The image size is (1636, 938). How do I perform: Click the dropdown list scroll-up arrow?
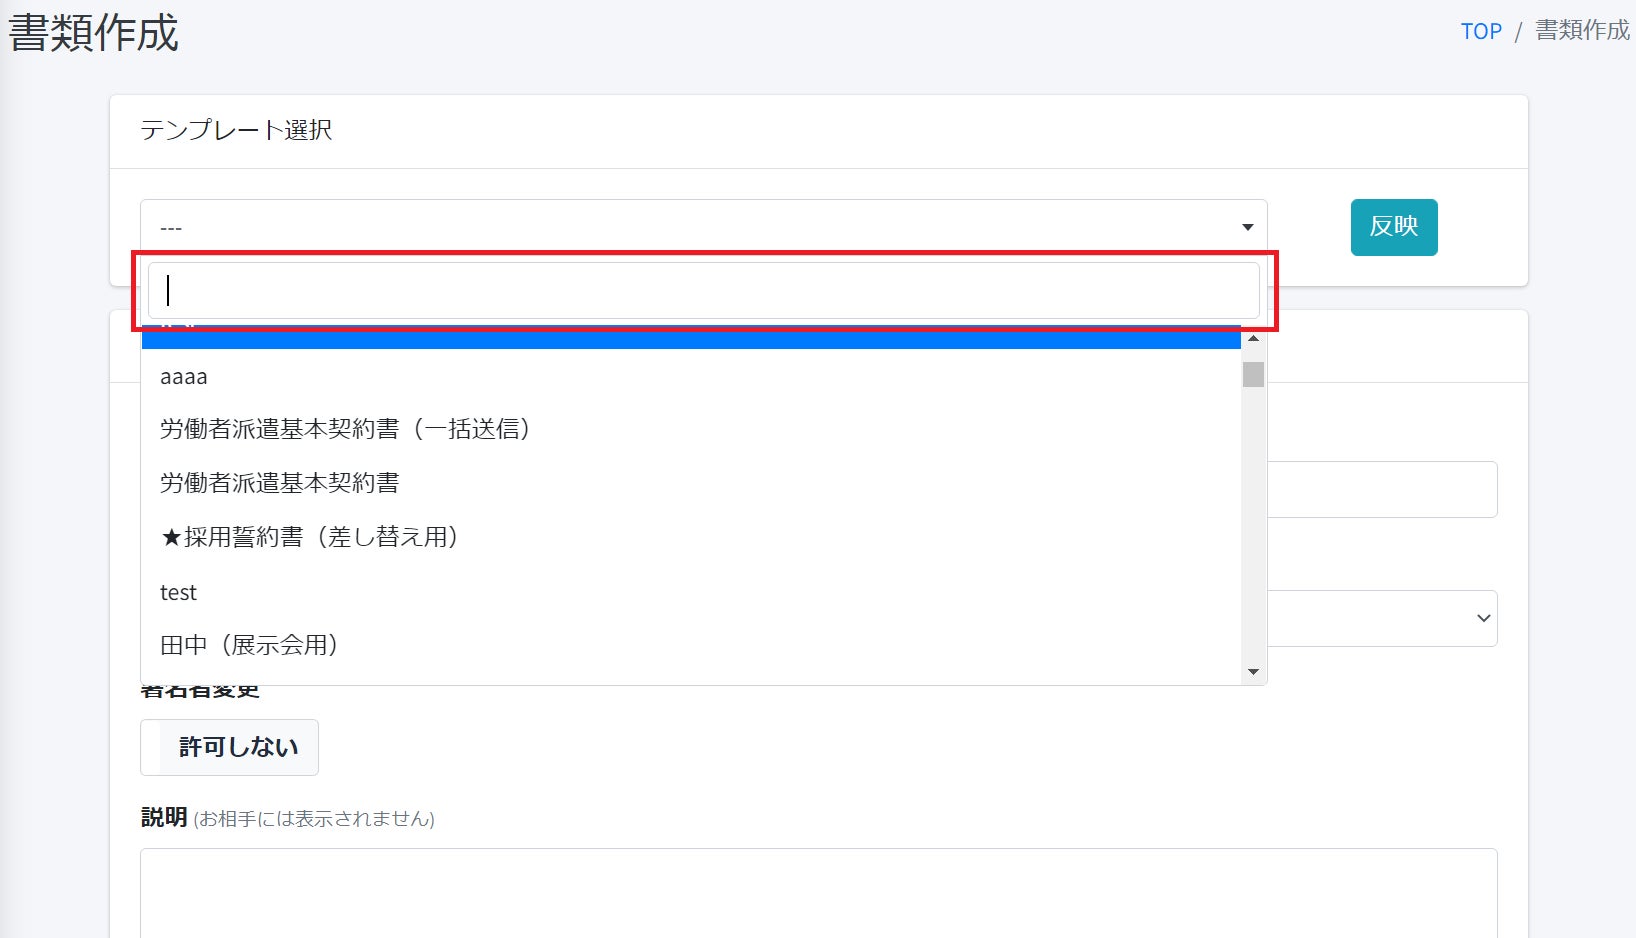tap(1253, 339)
